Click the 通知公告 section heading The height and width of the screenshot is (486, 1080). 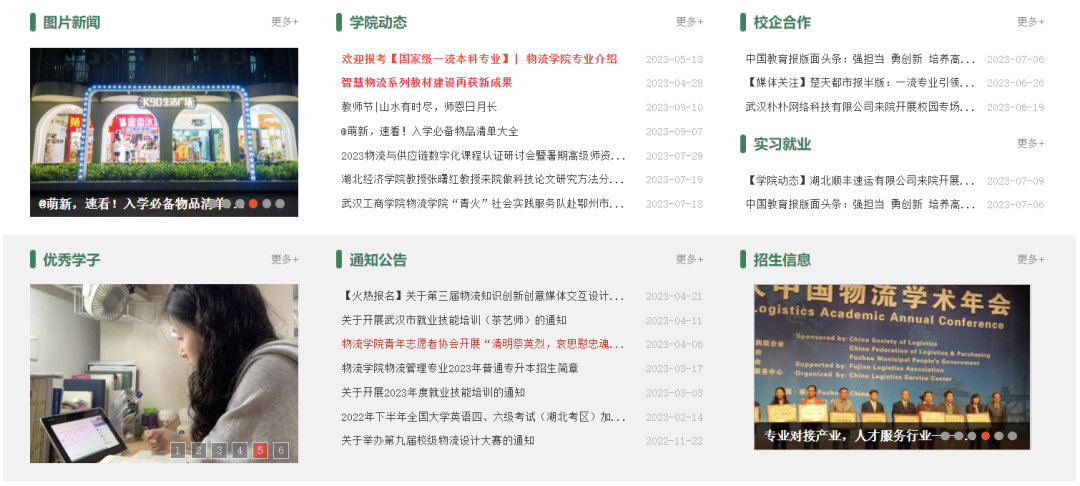378,260
